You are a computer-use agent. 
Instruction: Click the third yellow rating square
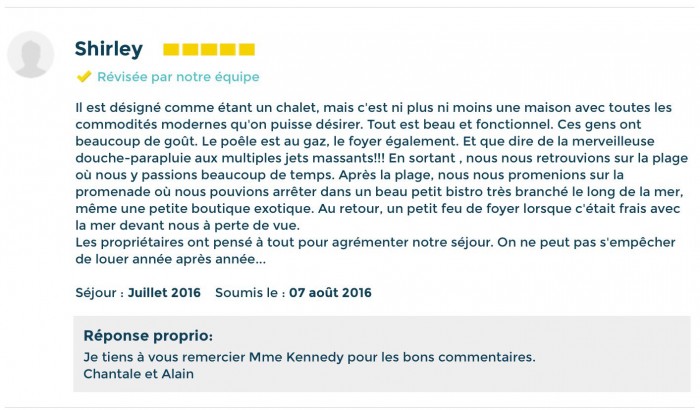tap(209, 49)
